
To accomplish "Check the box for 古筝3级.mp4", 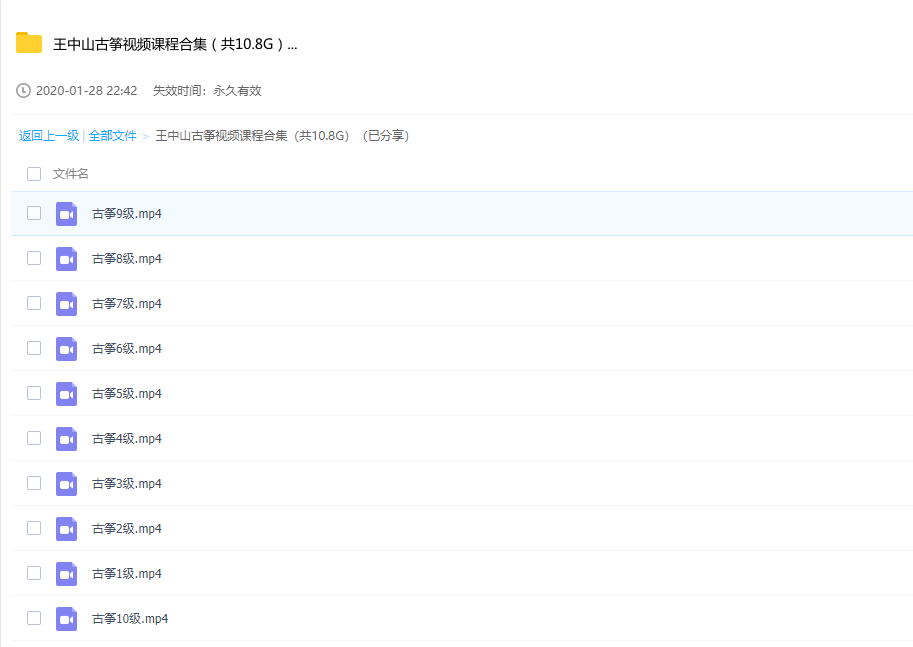I will click(34, 483).
